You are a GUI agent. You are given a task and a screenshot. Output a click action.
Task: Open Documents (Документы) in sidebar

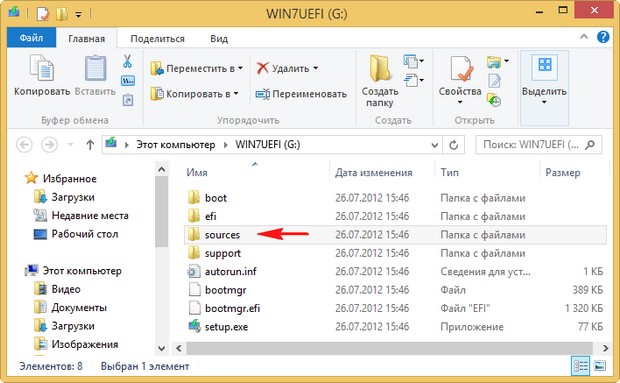coord(70,308)
